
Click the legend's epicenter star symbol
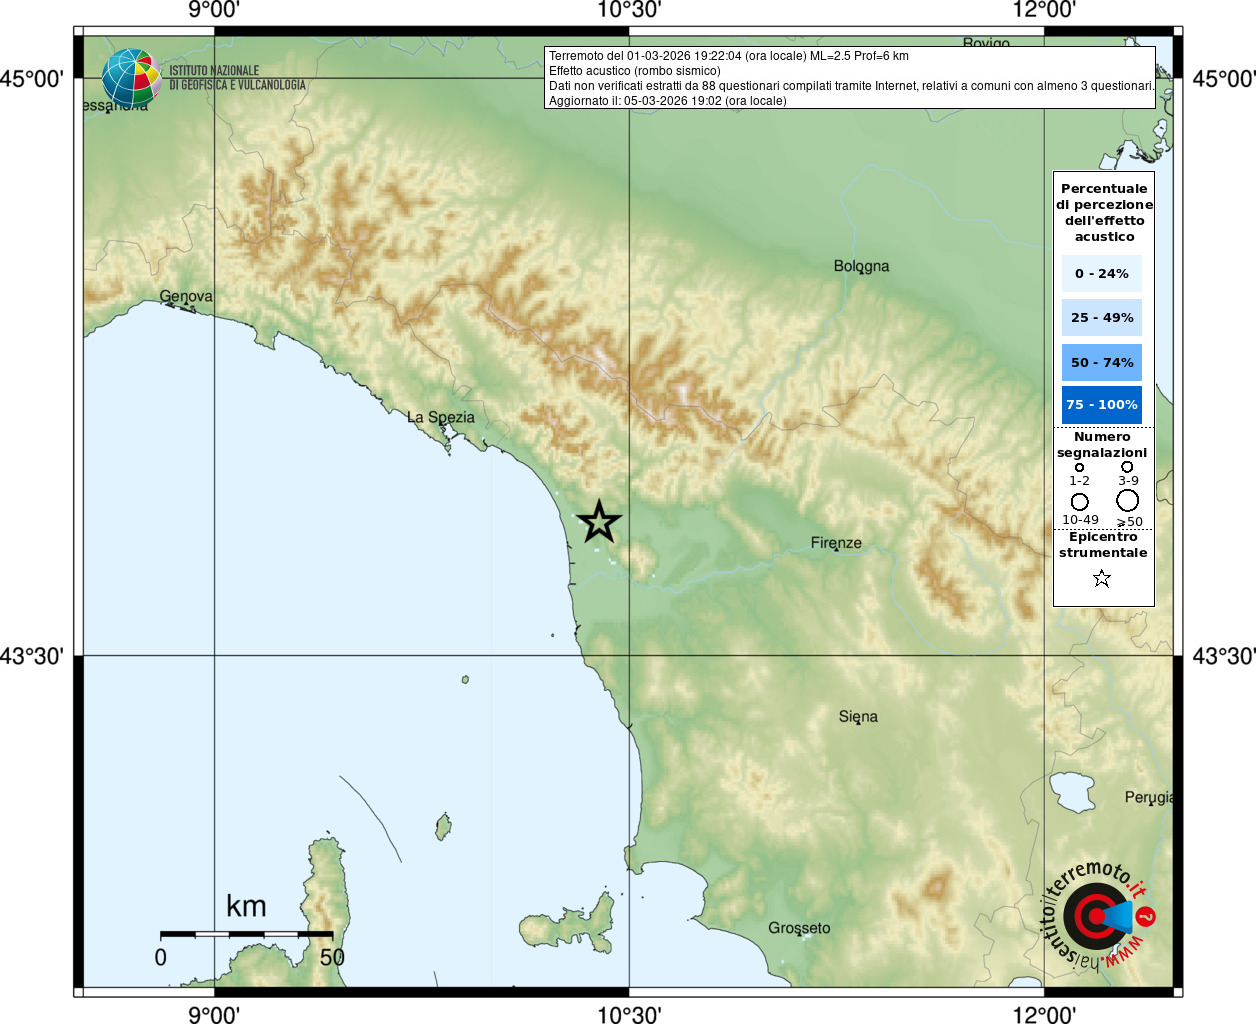click(x=1102, y=578)
